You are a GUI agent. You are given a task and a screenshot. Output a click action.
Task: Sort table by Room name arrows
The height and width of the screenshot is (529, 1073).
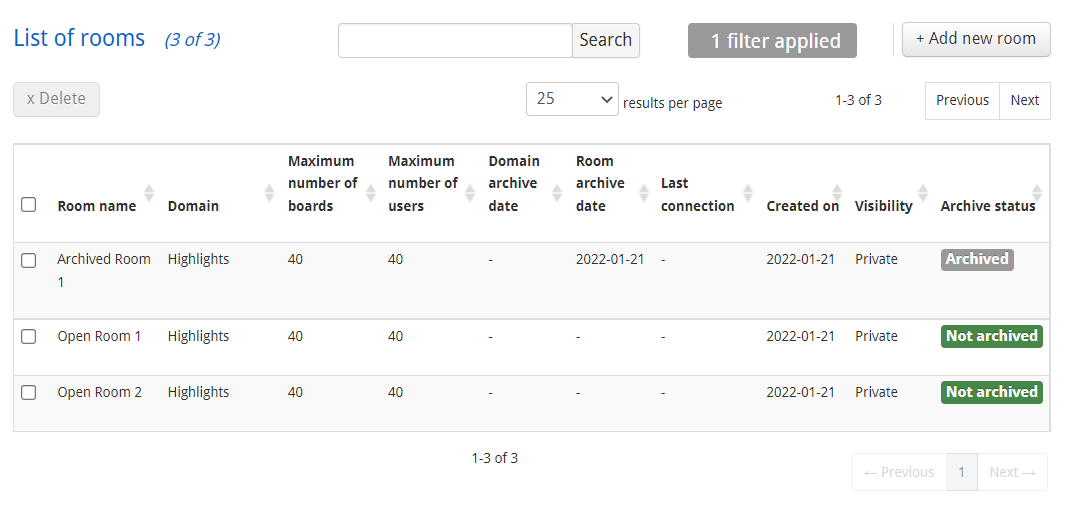[x=148, y=194]
